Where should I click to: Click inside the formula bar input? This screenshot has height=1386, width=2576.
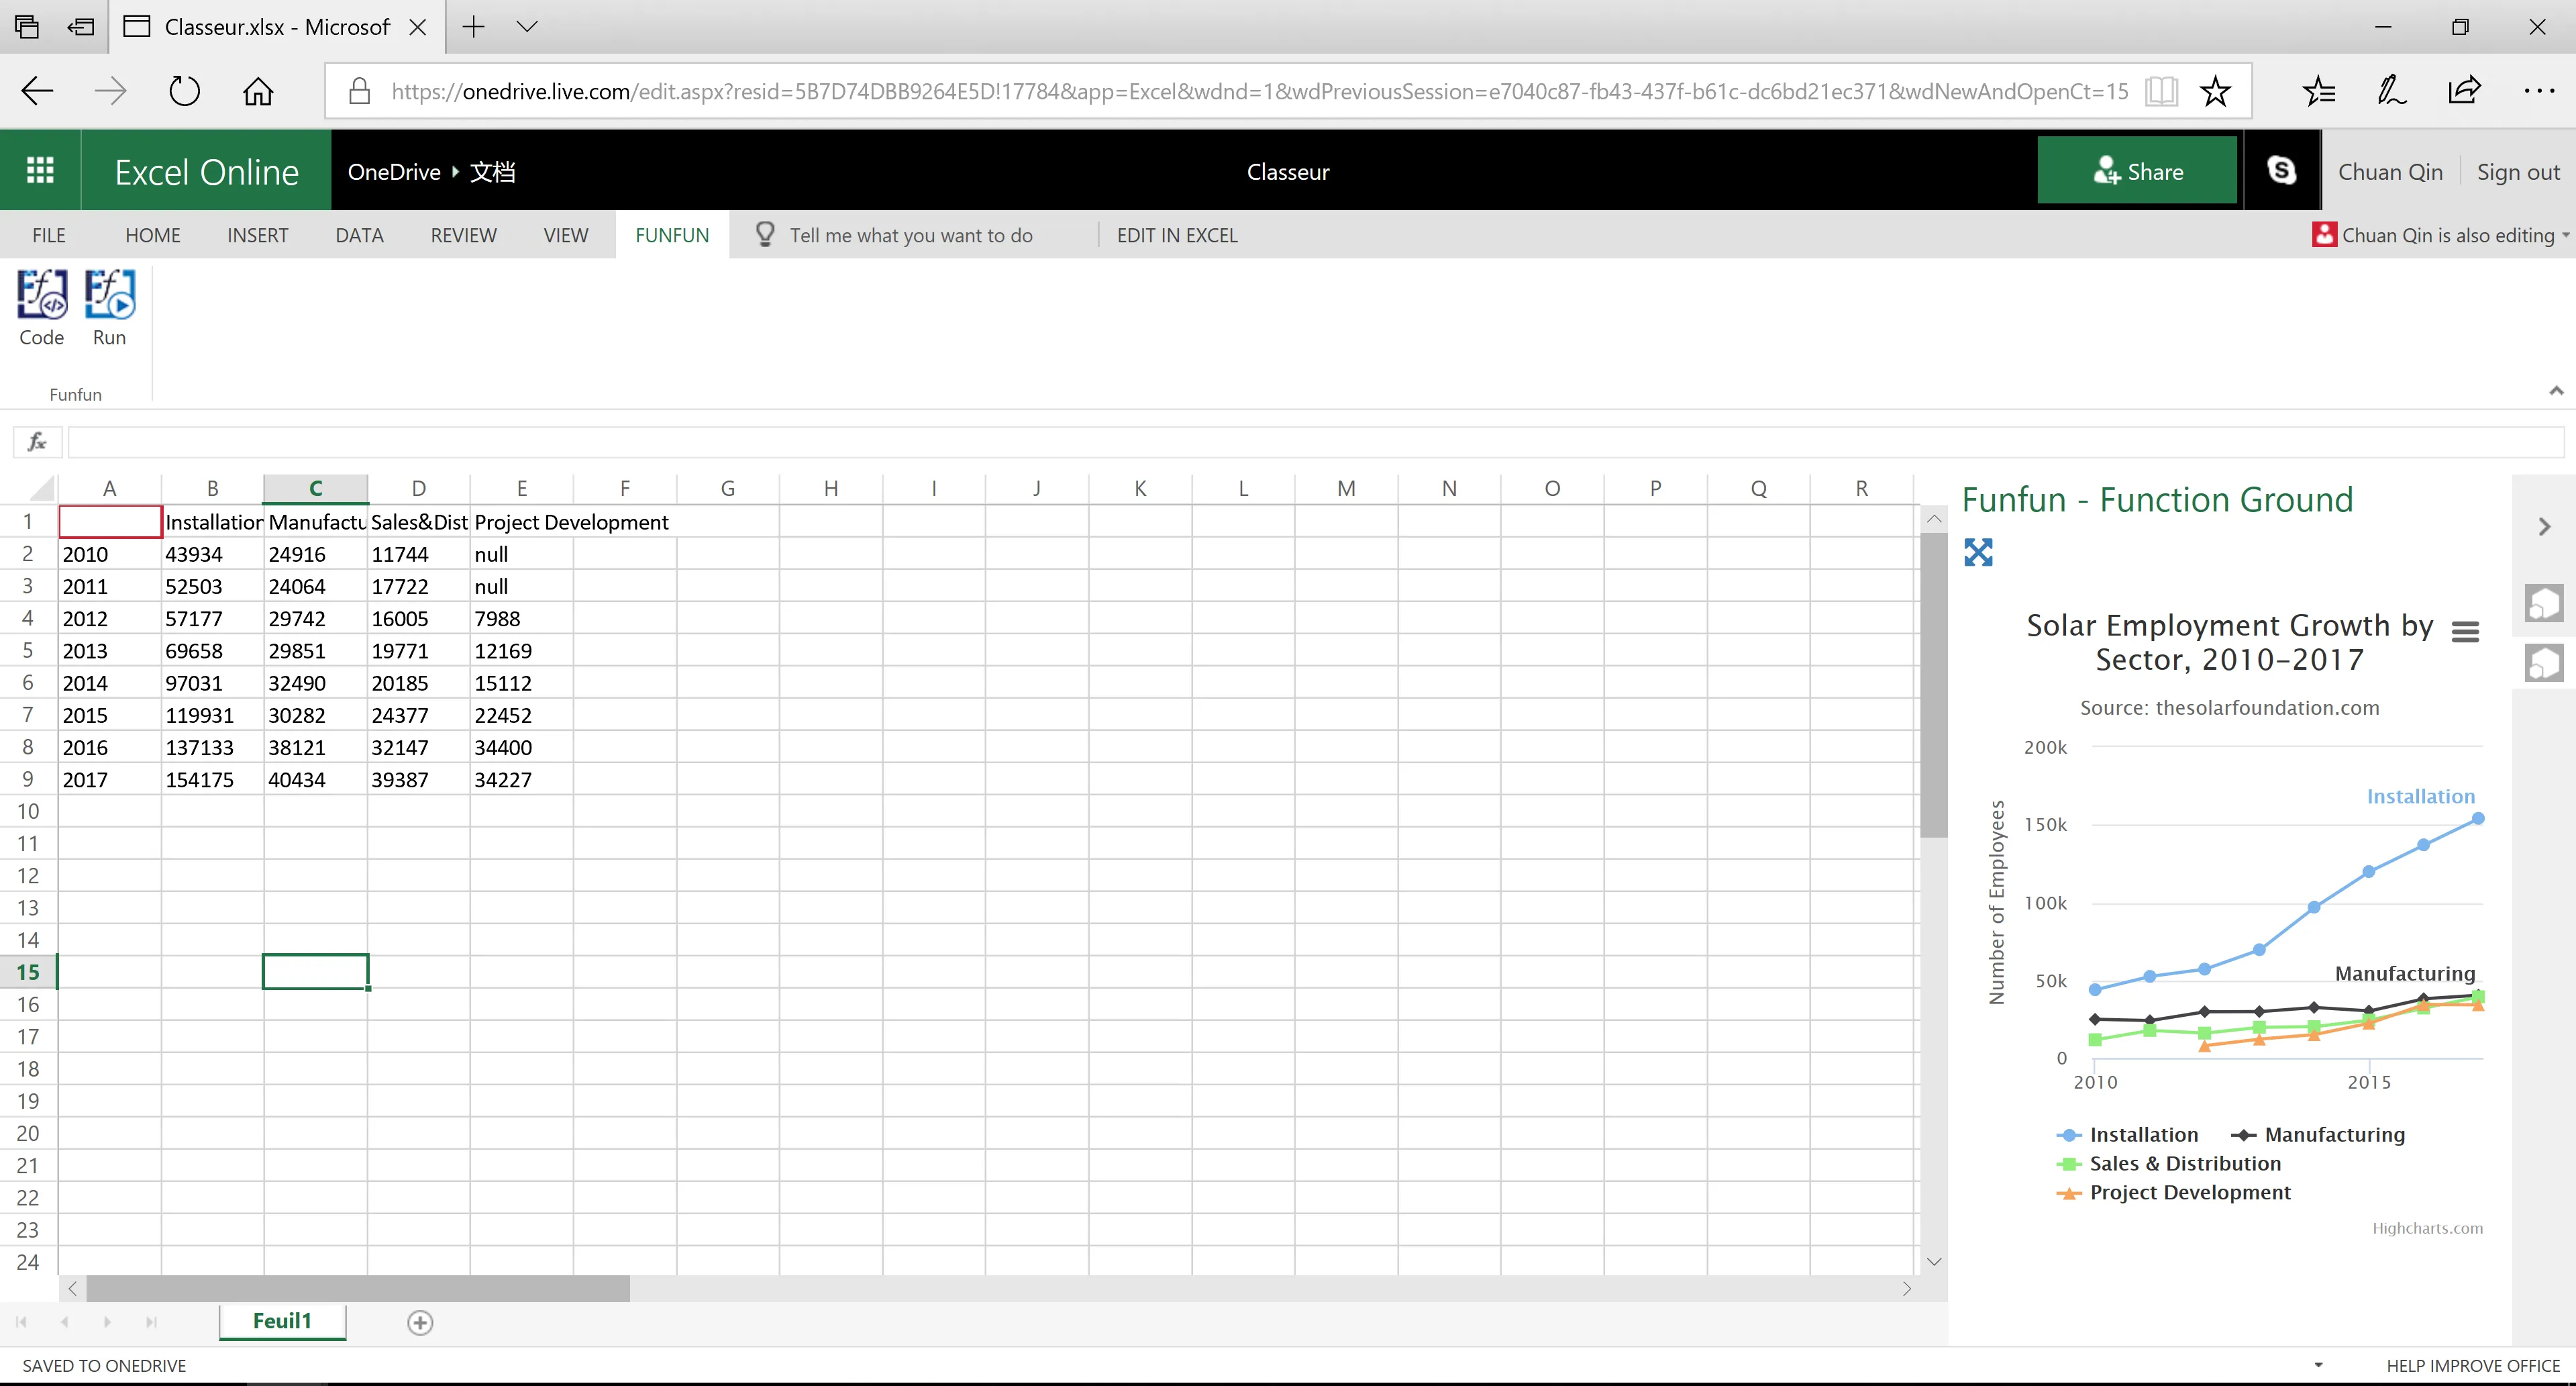click(x=1300, y=441)
